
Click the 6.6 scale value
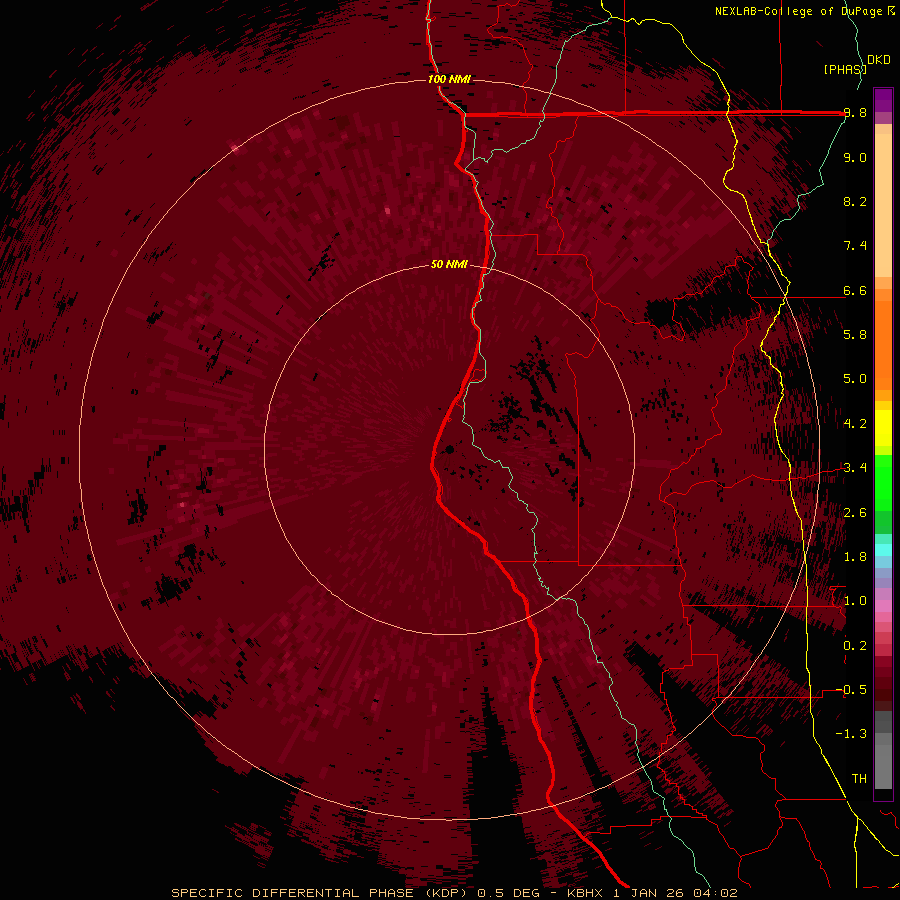click(855, 290)
